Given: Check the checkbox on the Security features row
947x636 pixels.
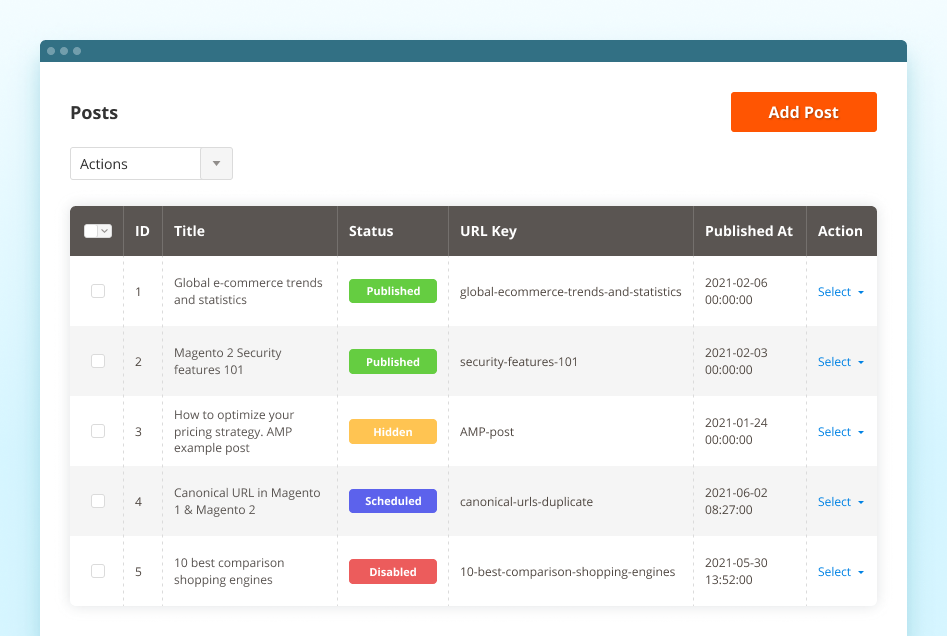Looking at the screenshot, I should (98, 361).
